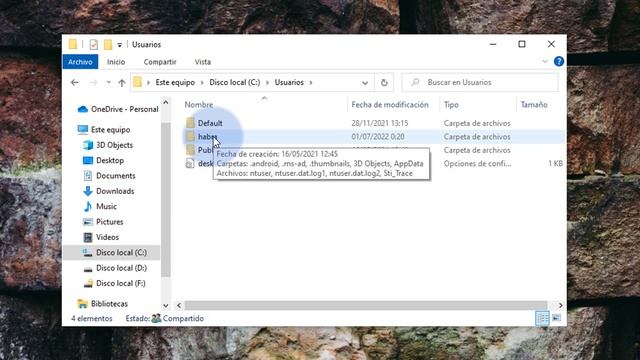Go up one level with up arrow
This screenshot has width=640, height=360.
pyautogui.click(x=122, y=83)
